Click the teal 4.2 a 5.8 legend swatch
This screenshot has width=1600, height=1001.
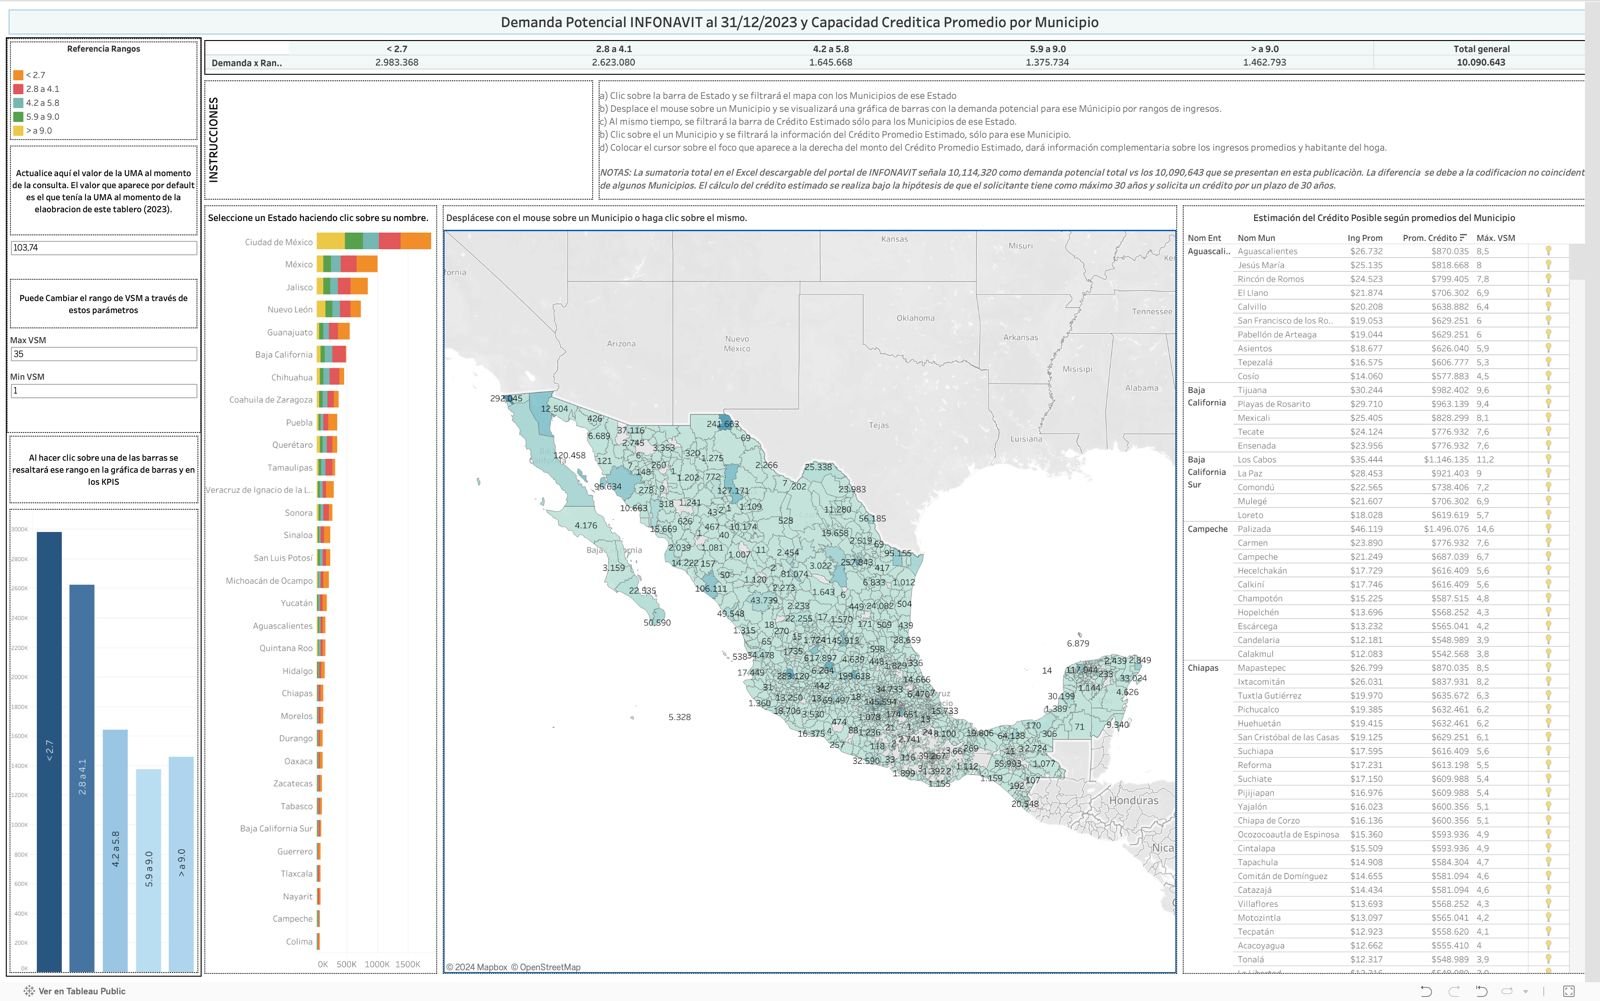tap(18, 103)
